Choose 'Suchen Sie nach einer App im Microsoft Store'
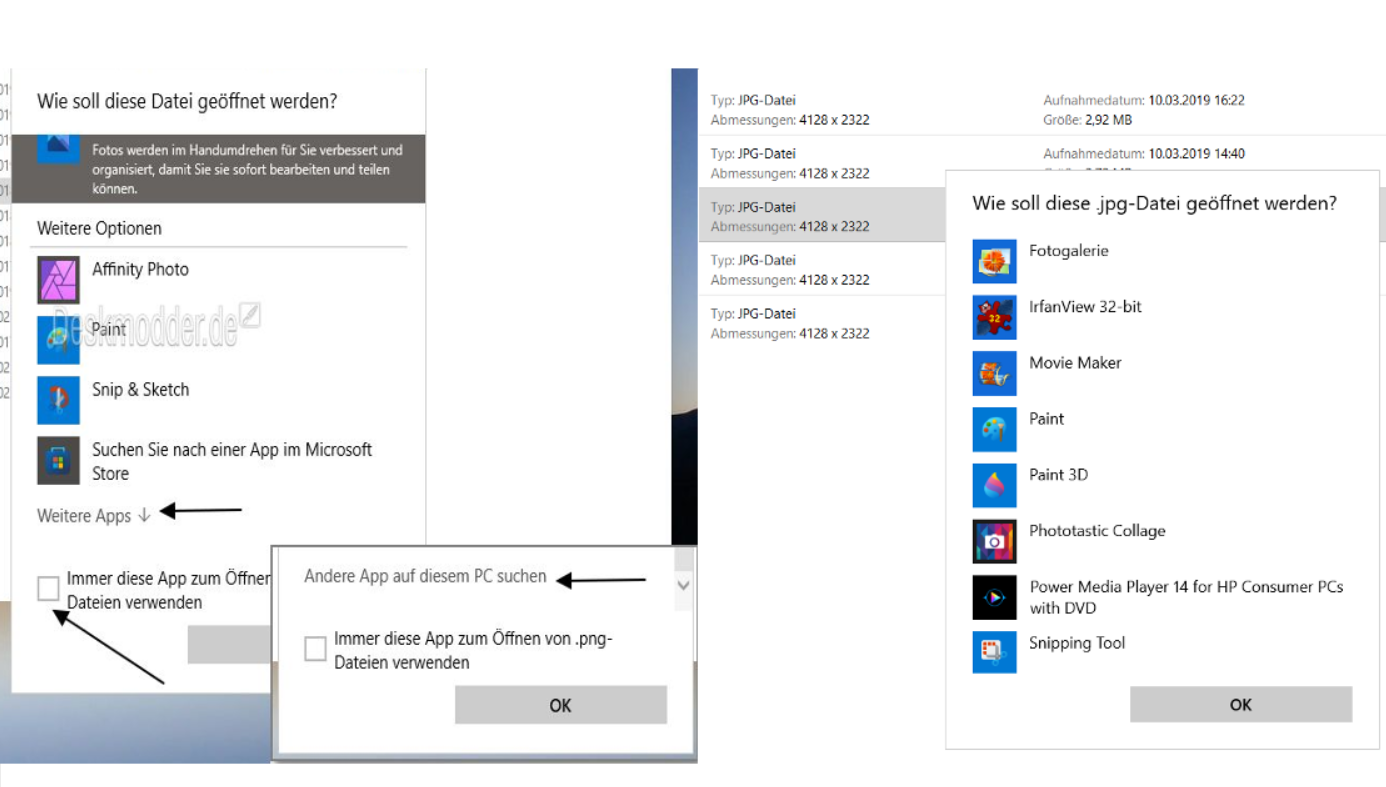Image resolution: width=1386 pixels, height=787 pixels. click(x=231, y=461)
